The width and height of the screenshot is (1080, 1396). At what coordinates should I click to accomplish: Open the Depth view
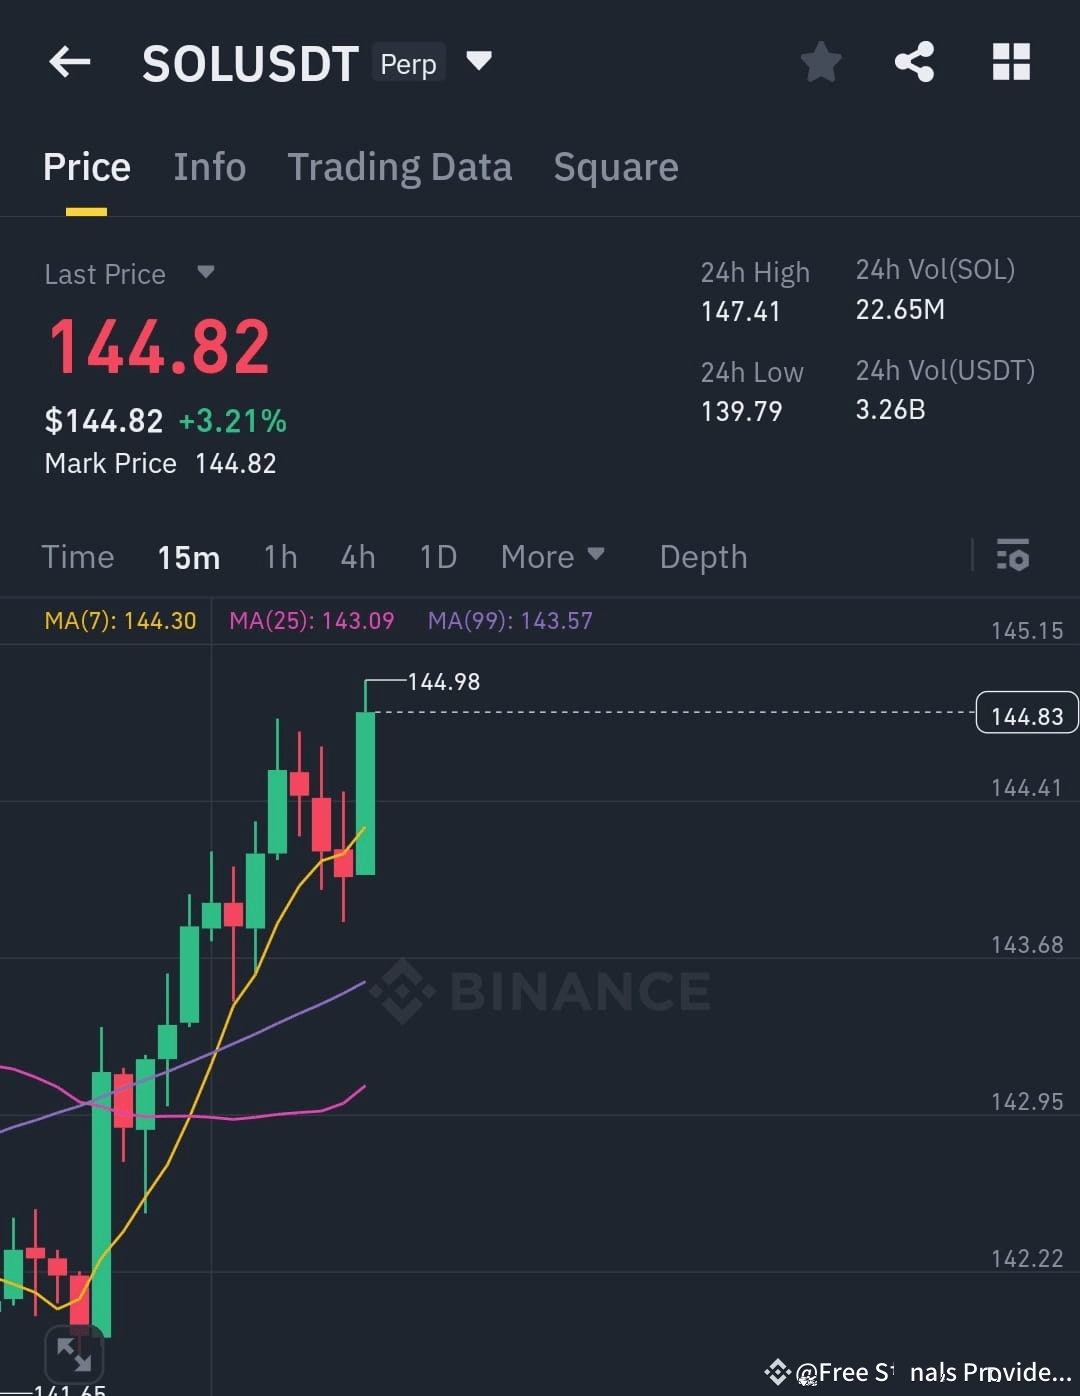click(703, 556)
